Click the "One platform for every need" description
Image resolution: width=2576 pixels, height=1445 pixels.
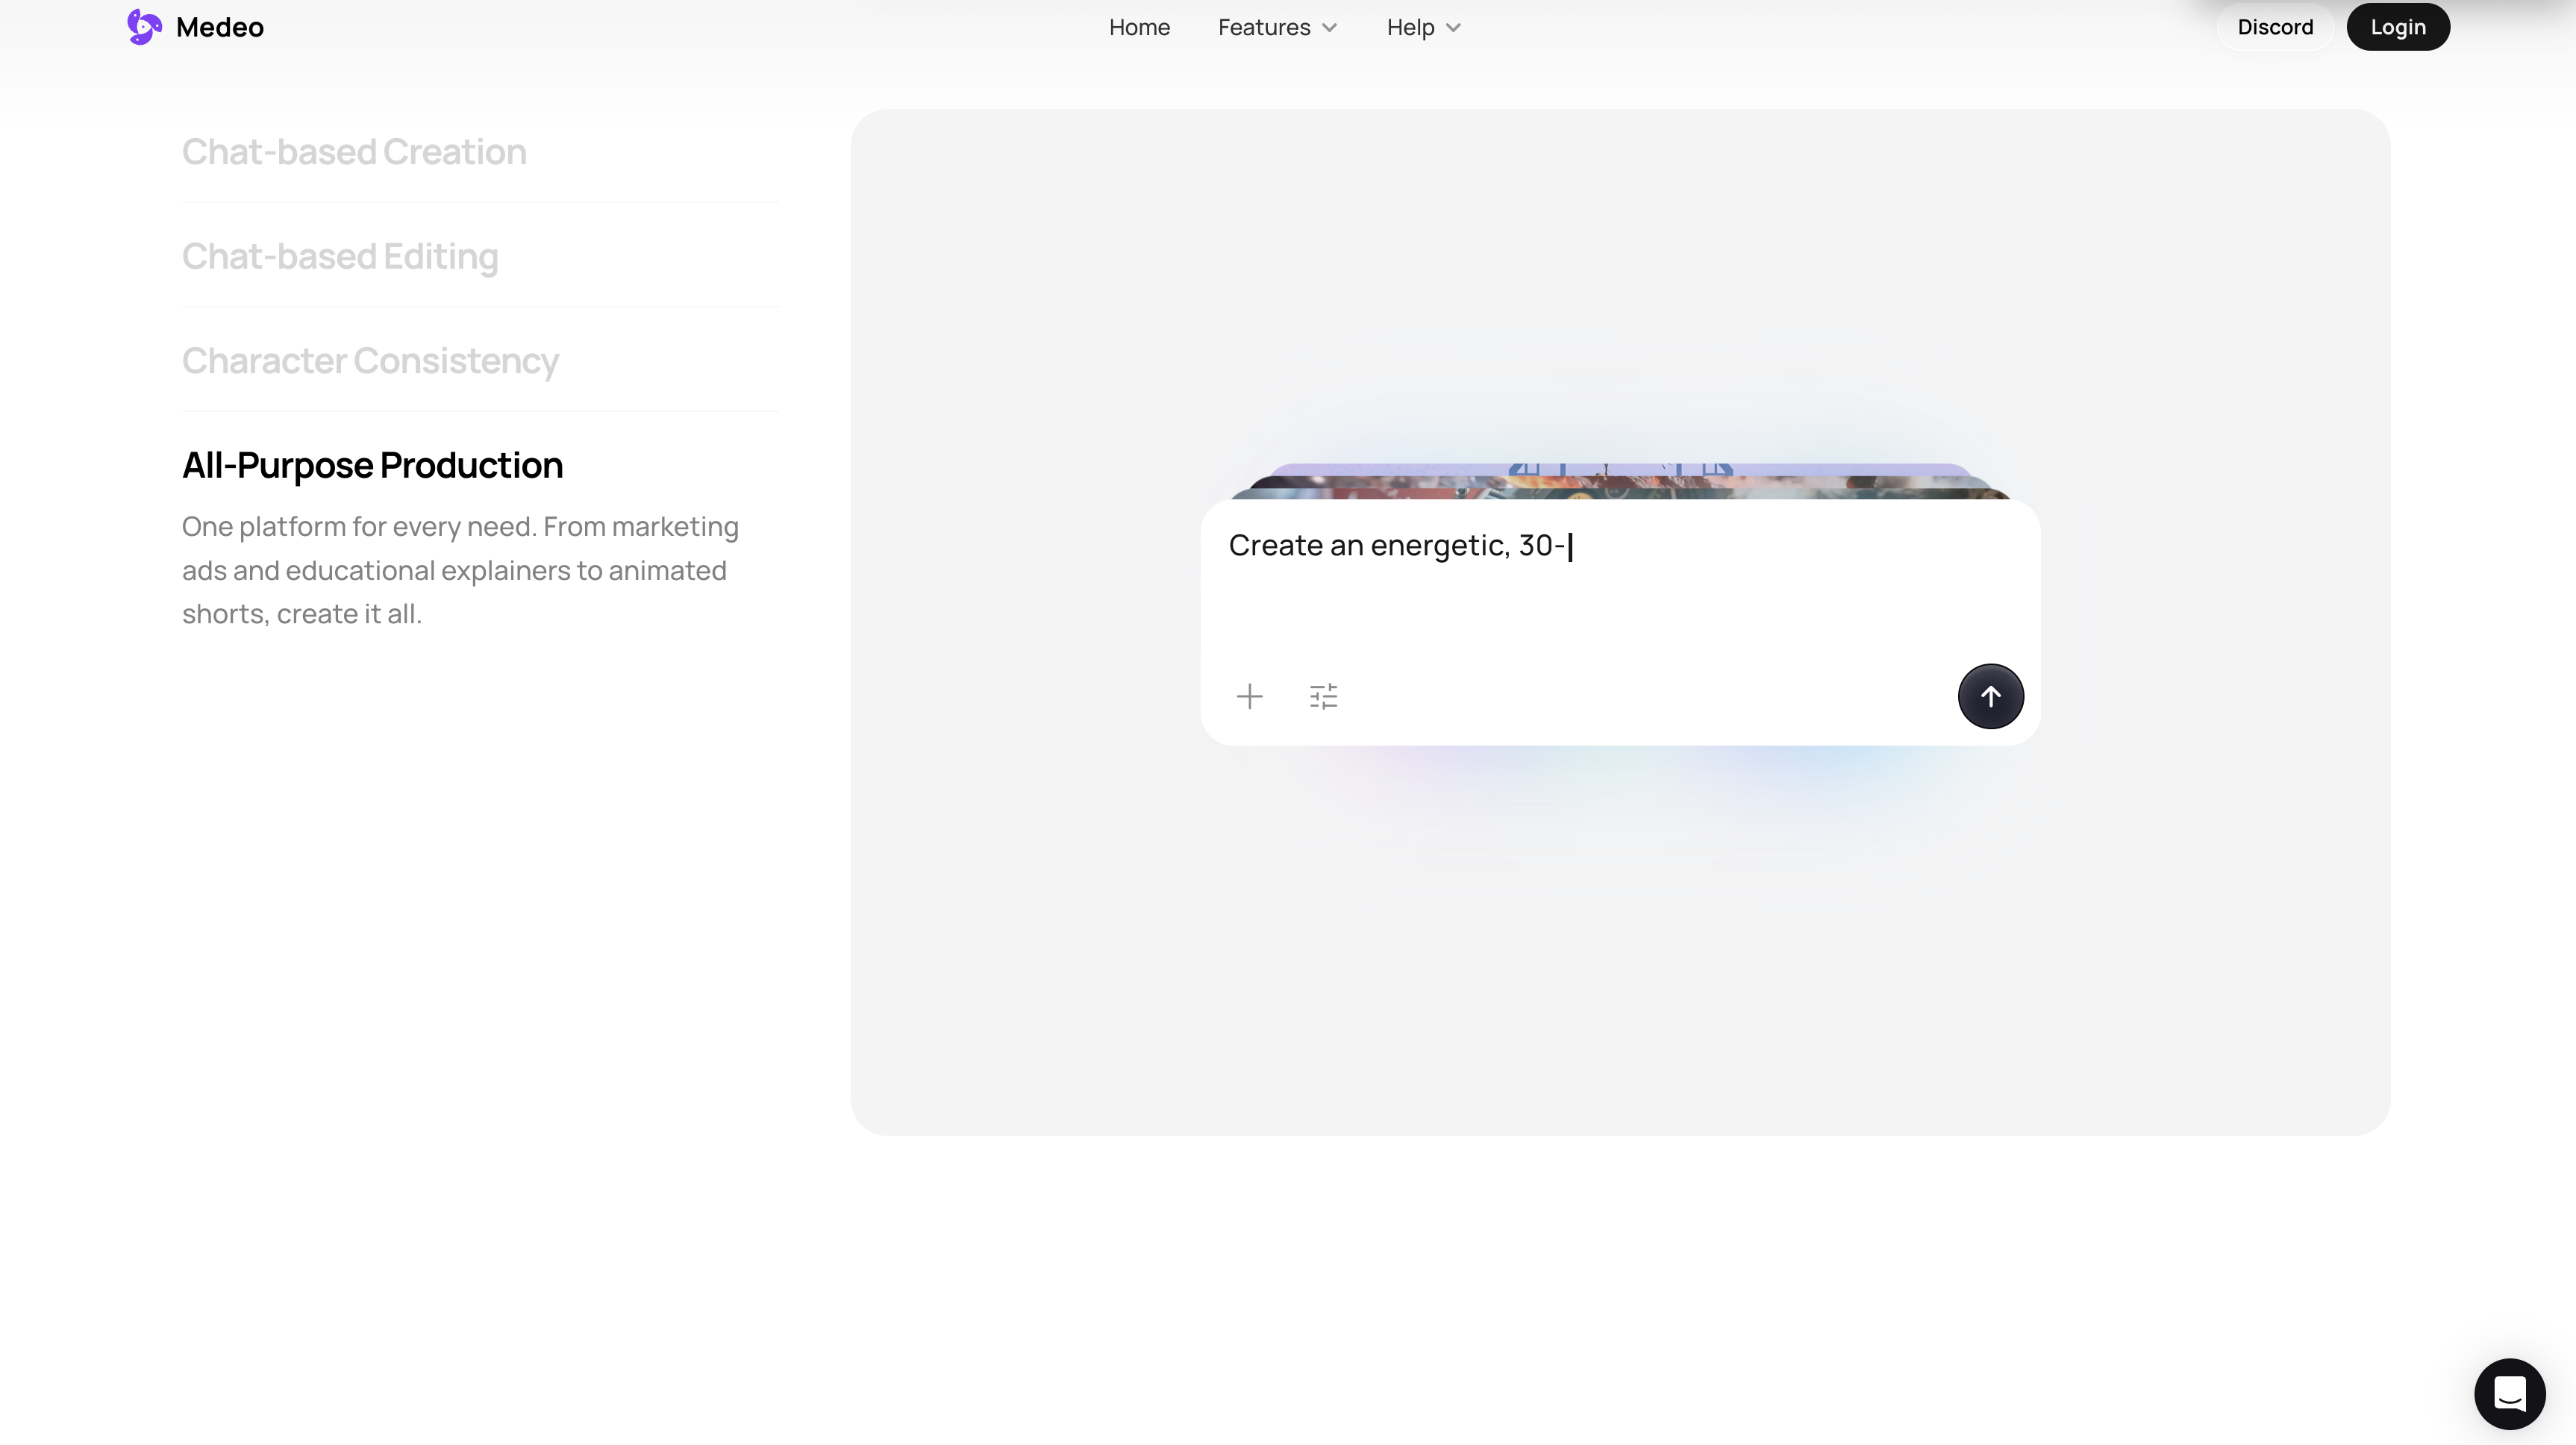460,570
